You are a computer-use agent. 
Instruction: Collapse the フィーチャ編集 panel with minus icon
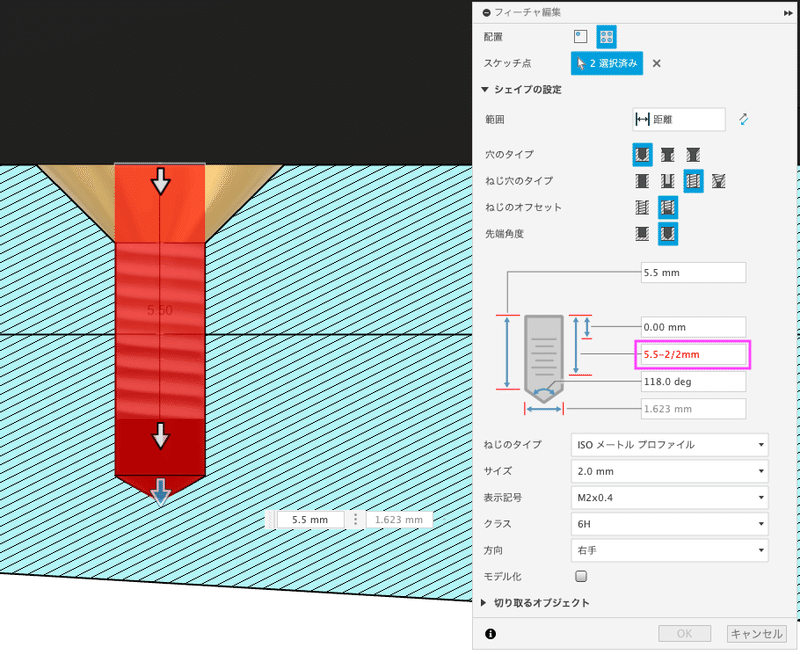pos(486,13)
